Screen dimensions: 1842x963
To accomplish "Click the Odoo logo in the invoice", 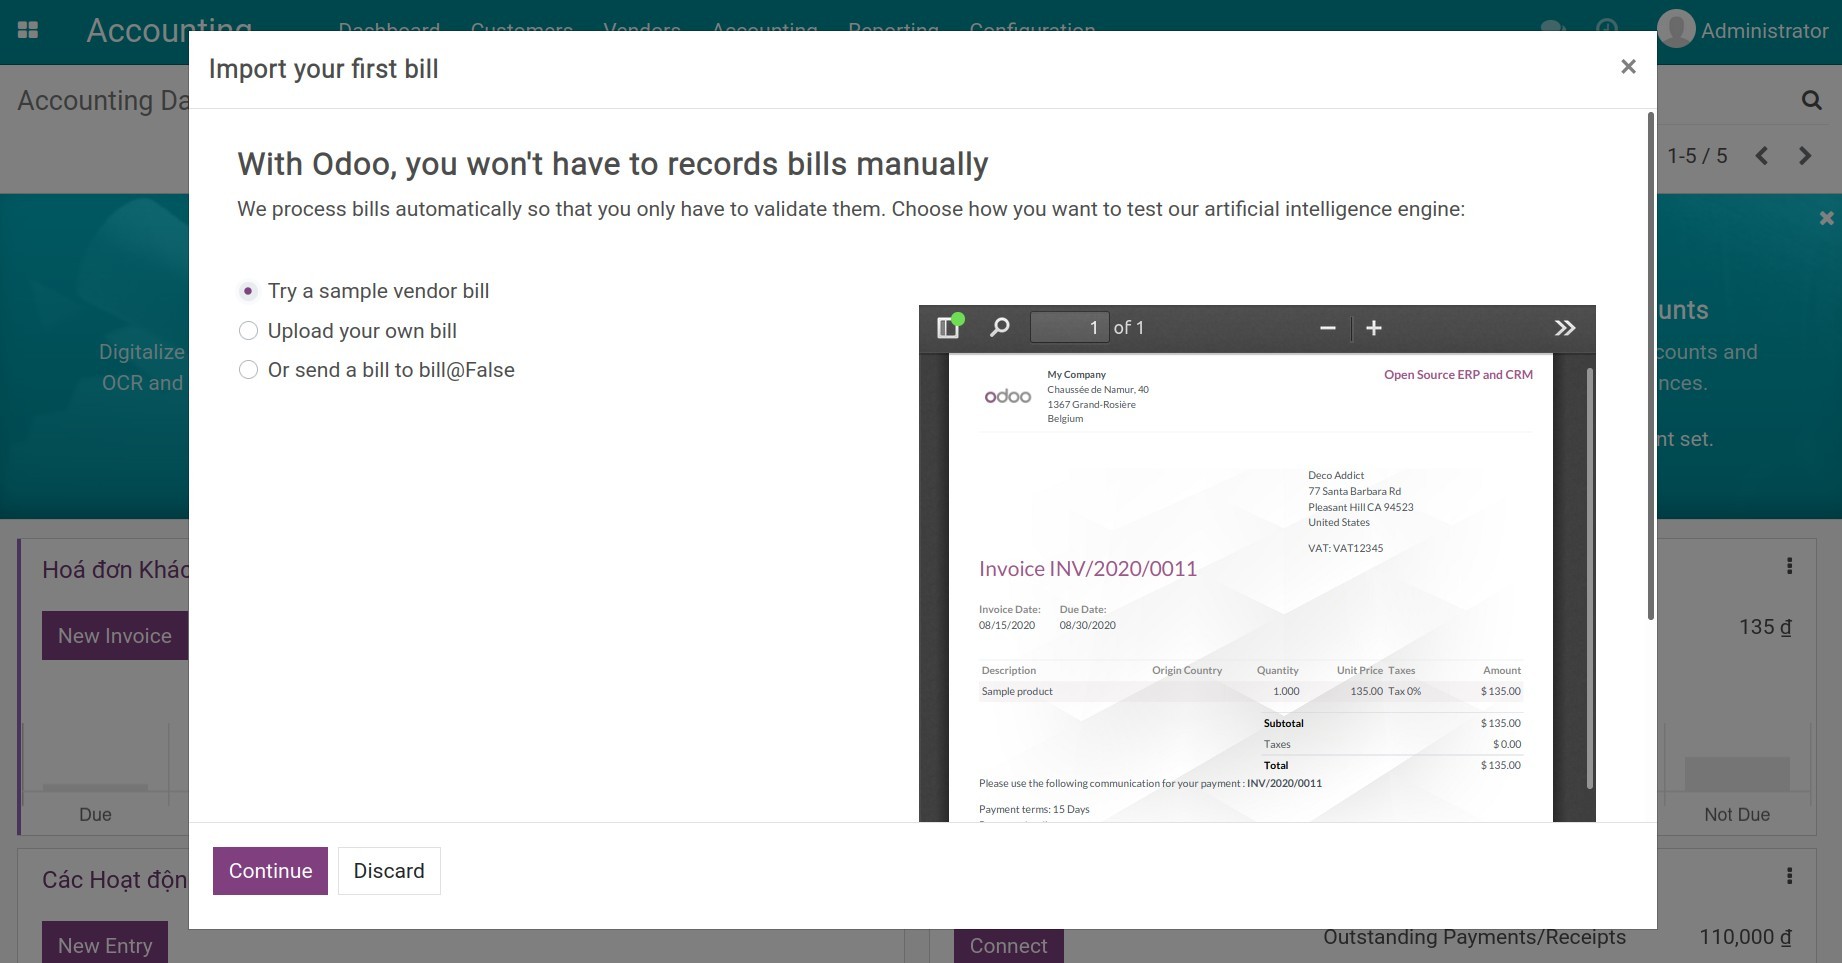I will coord(1007,397).
